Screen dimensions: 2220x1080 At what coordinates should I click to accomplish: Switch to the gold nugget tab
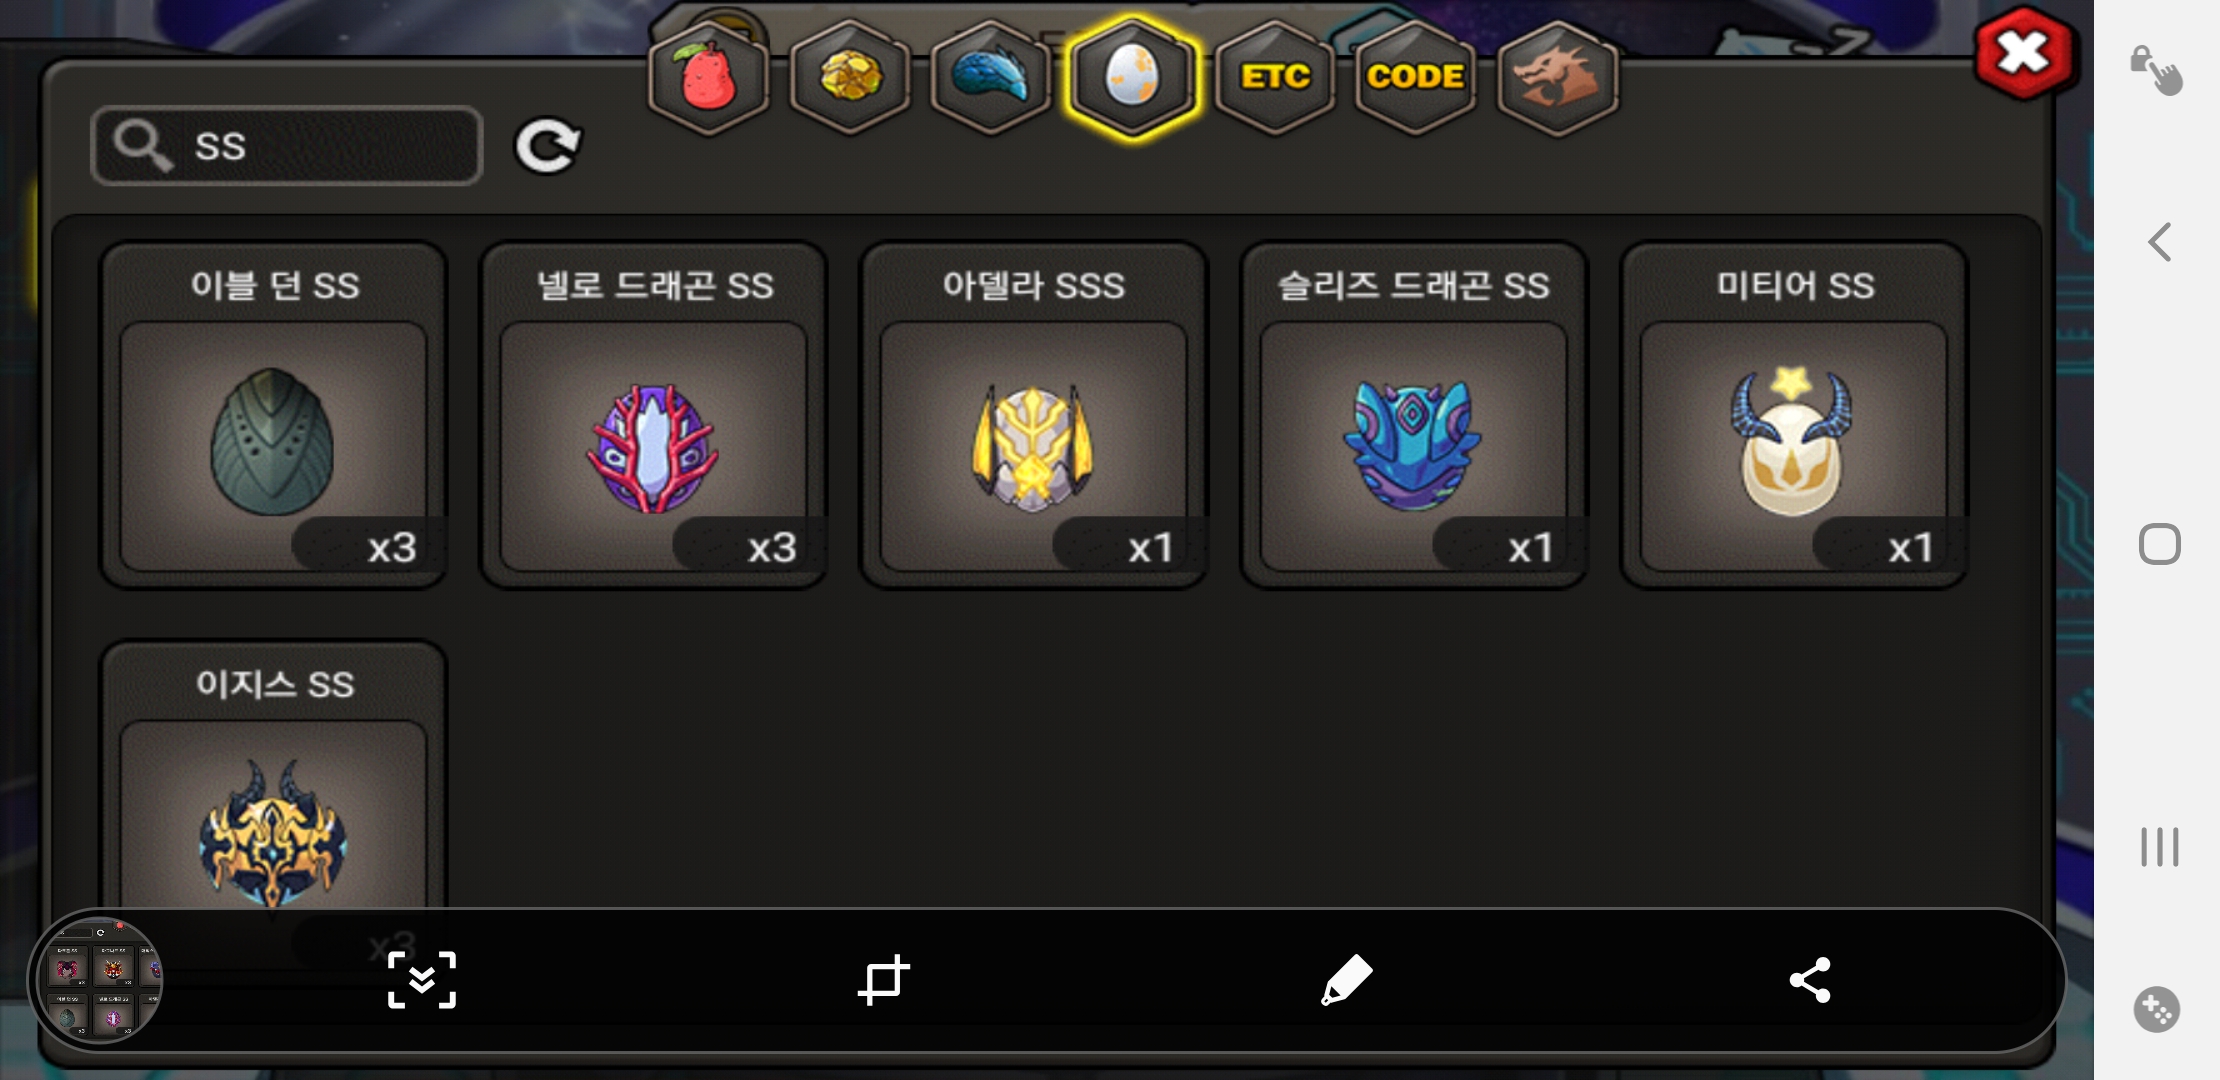click(850, 78)
